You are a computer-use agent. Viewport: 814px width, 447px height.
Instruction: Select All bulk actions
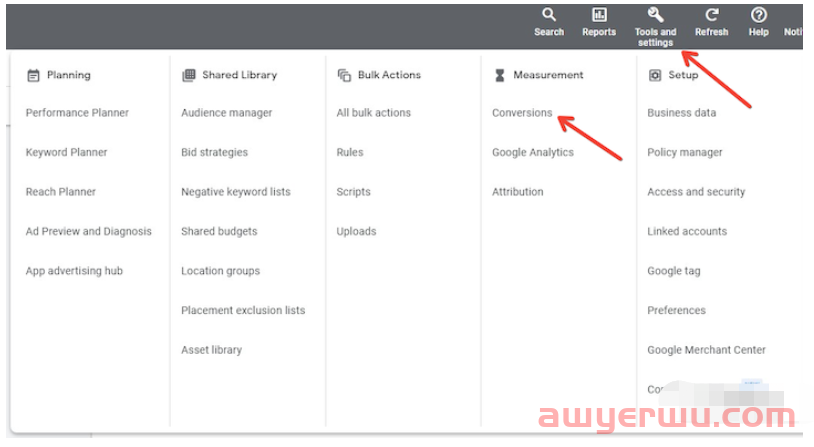[x=374, y=113]
